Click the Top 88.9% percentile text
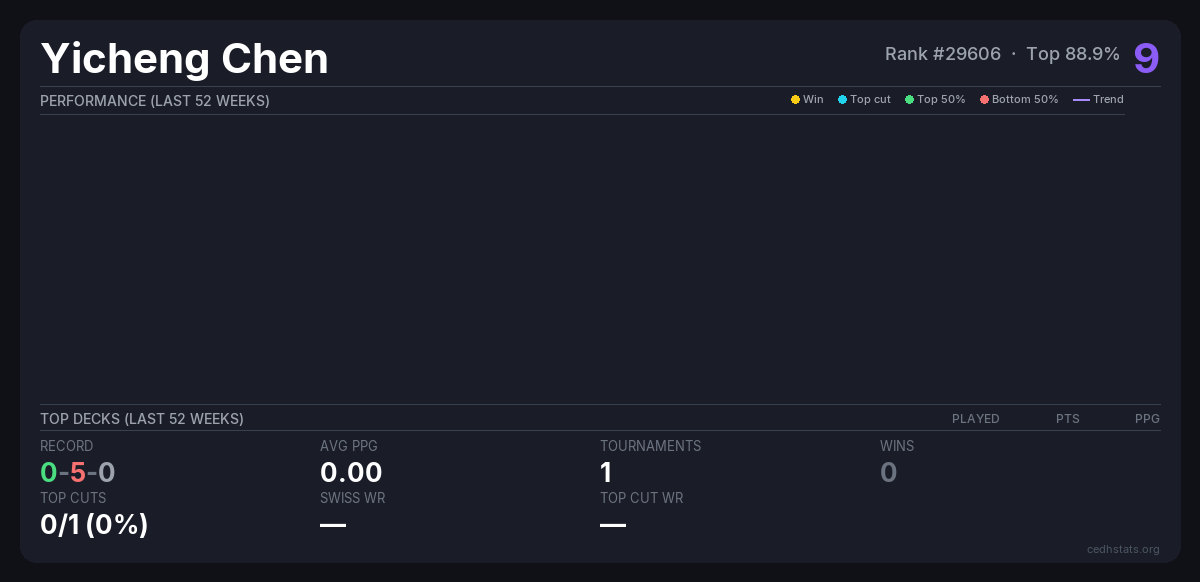This screenshot has width=1200, height=582. click(1072, 54)
